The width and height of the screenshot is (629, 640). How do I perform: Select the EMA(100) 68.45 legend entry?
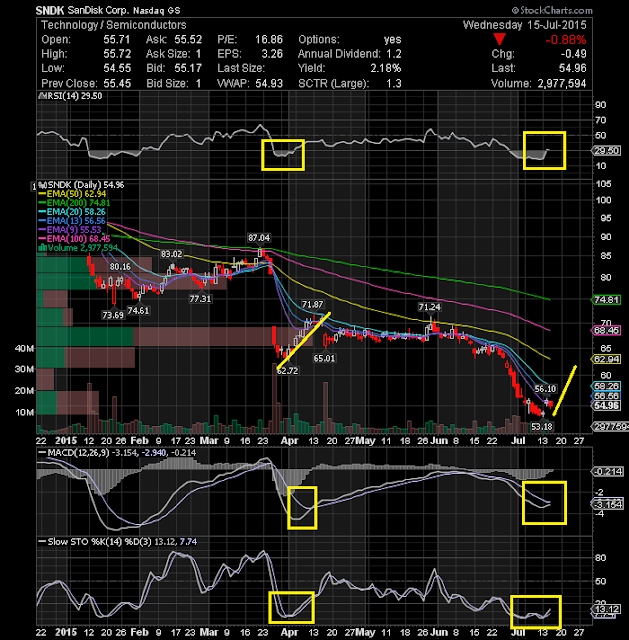74,239
